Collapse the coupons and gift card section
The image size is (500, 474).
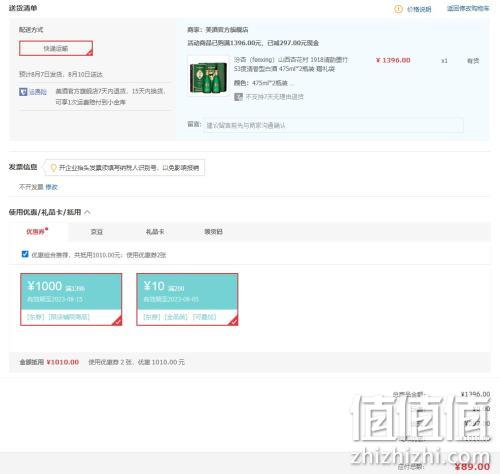point(87,212)
